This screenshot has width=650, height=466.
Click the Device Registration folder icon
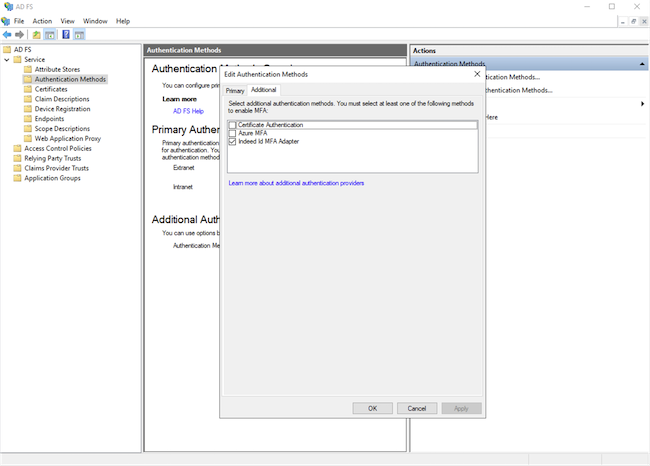point(28,109)
